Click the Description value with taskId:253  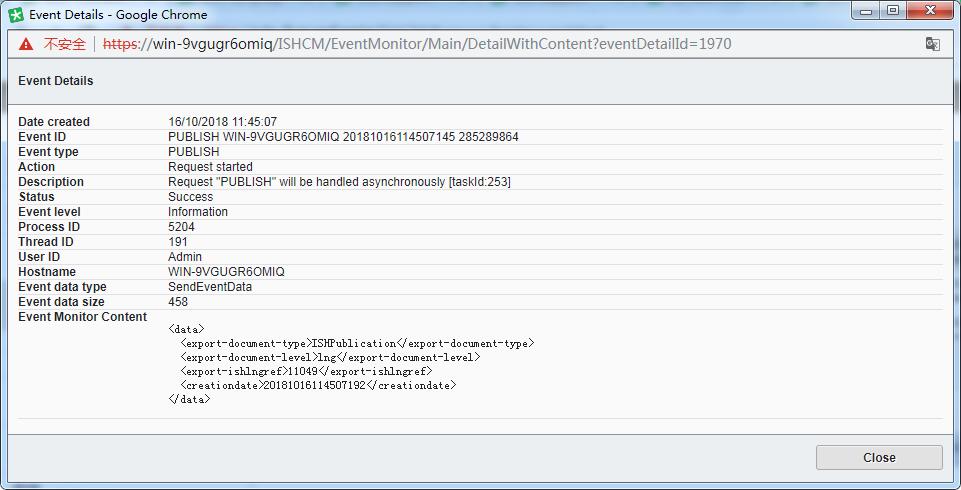coord(339,182)
